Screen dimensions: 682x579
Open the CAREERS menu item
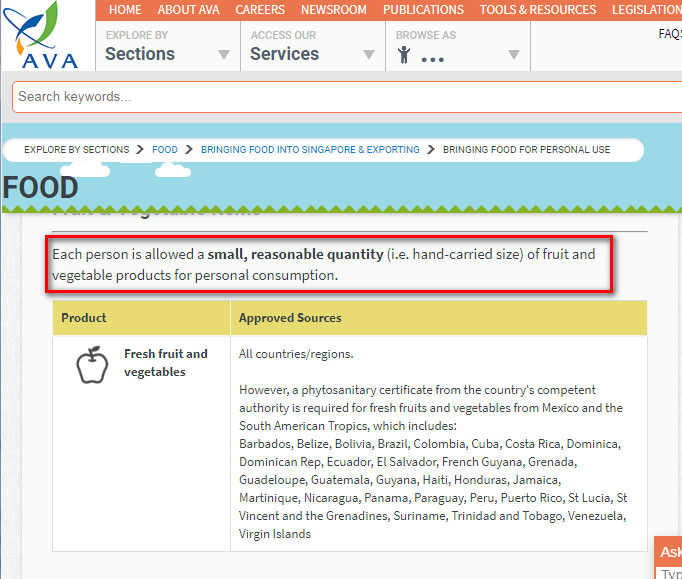click(x=260, y=10)
